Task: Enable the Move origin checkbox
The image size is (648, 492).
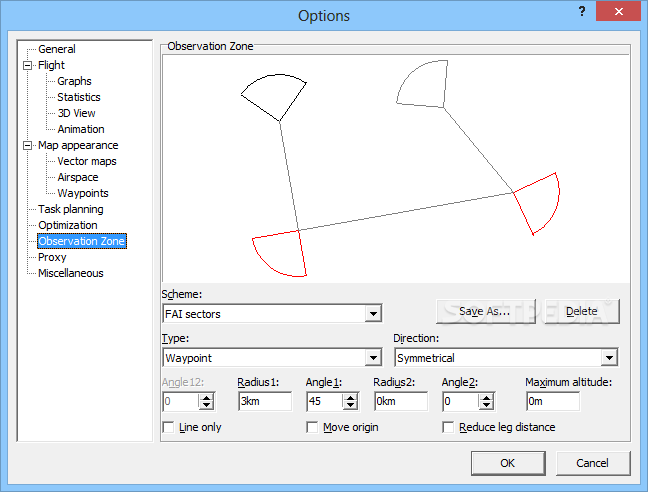Action: [x=312, y=427]
